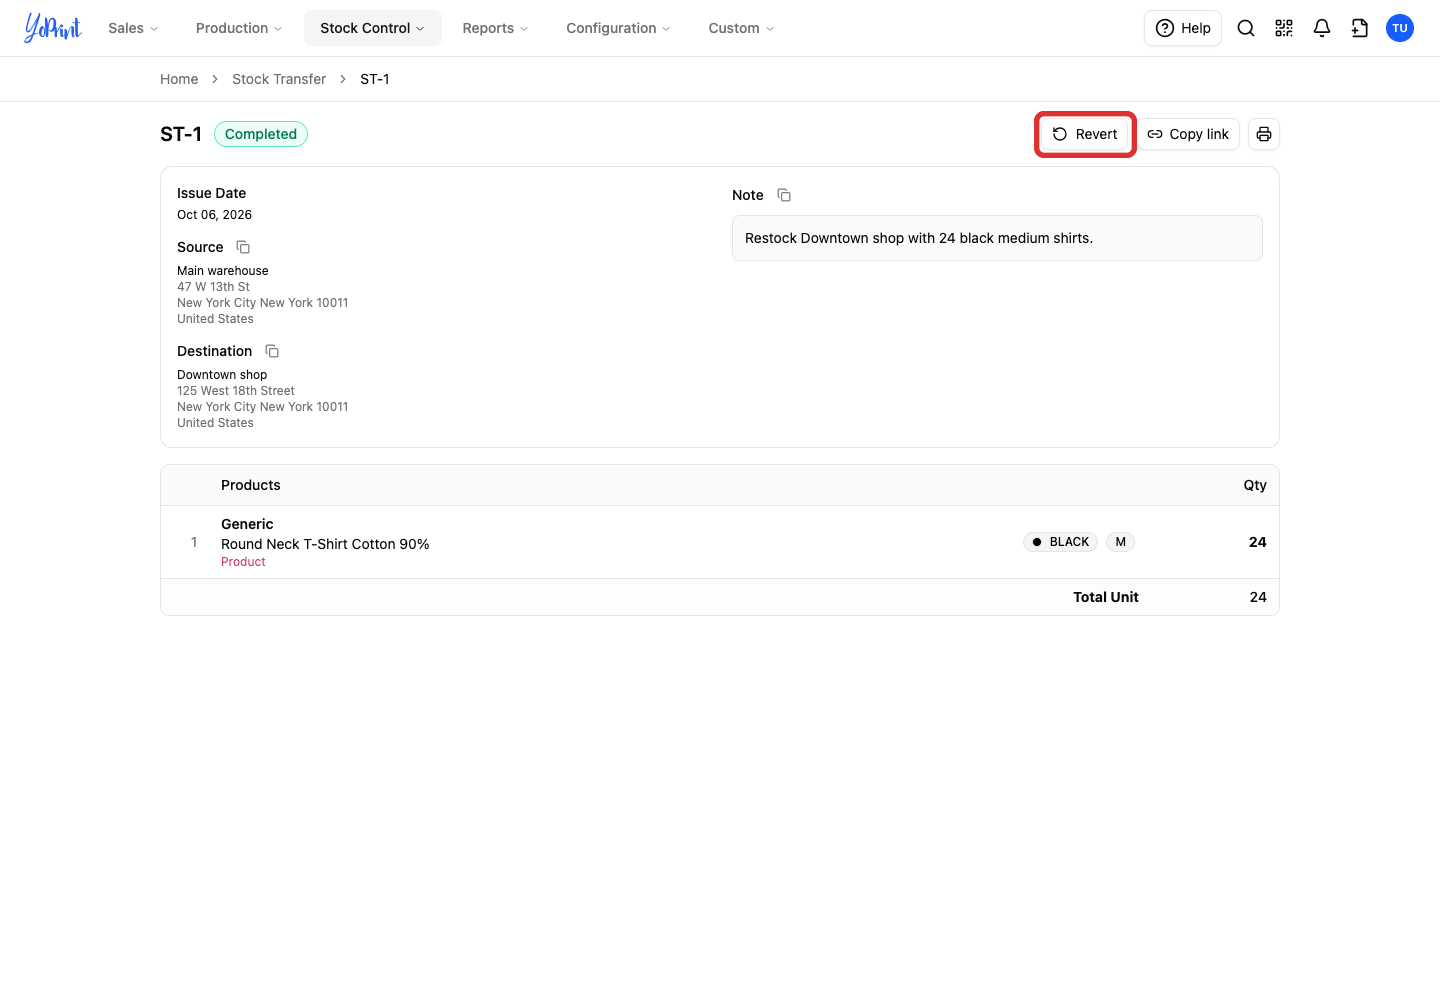
Task: Open the search icon in header
Action: tap(1246, 28)
